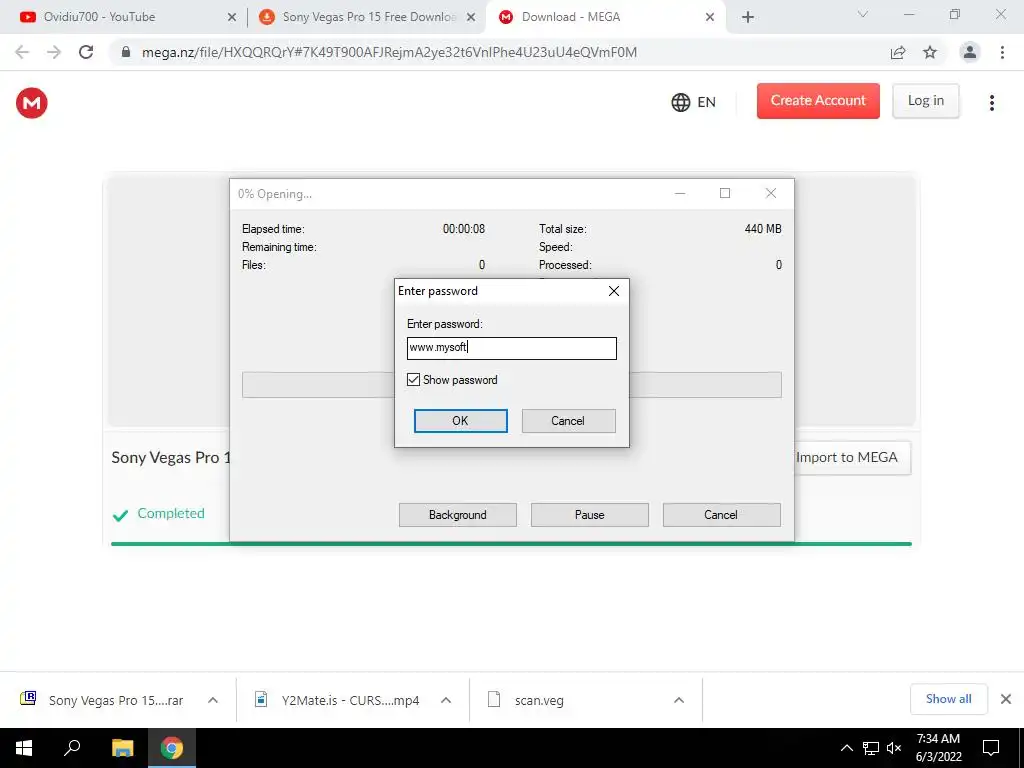Open notification center icon

pyautogui.click(x=991, y=748)
